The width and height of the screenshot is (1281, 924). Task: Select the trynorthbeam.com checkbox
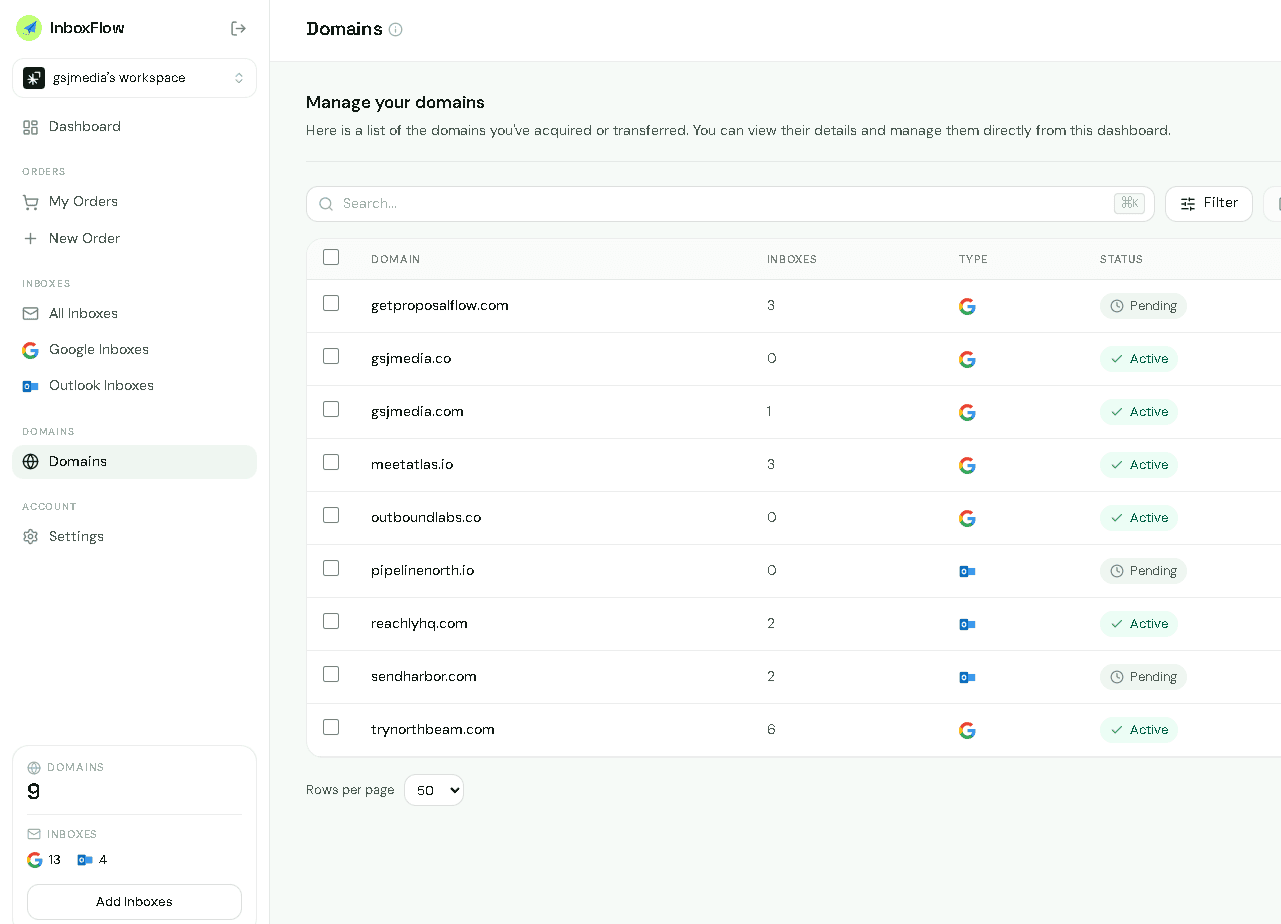click(331, 727)
